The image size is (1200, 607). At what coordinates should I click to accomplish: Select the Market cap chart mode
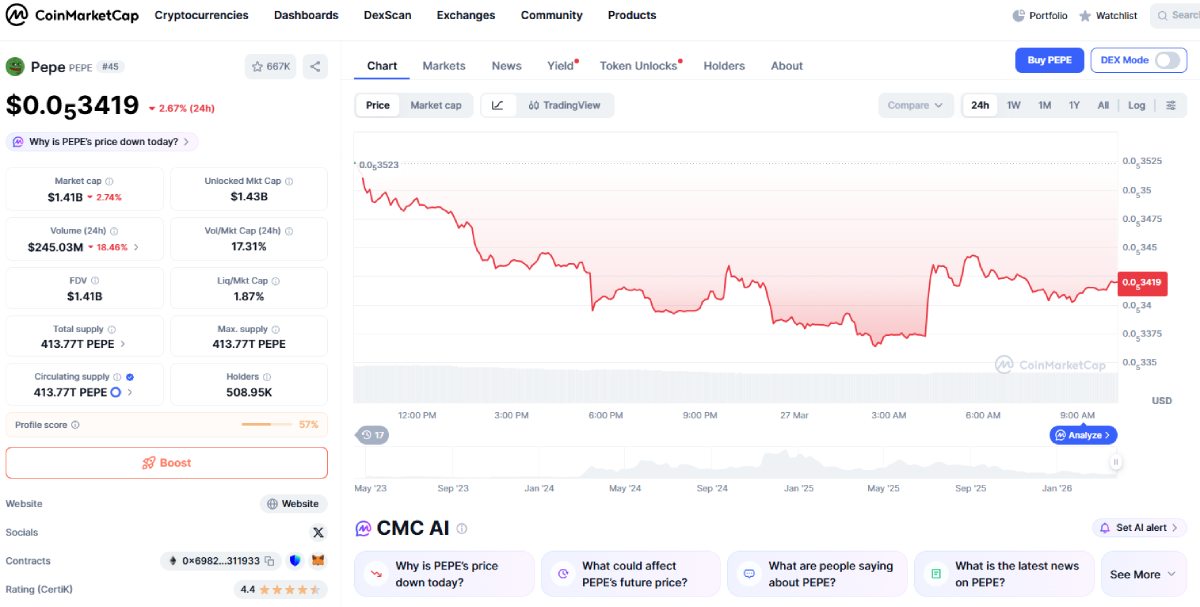click(436, 105)
